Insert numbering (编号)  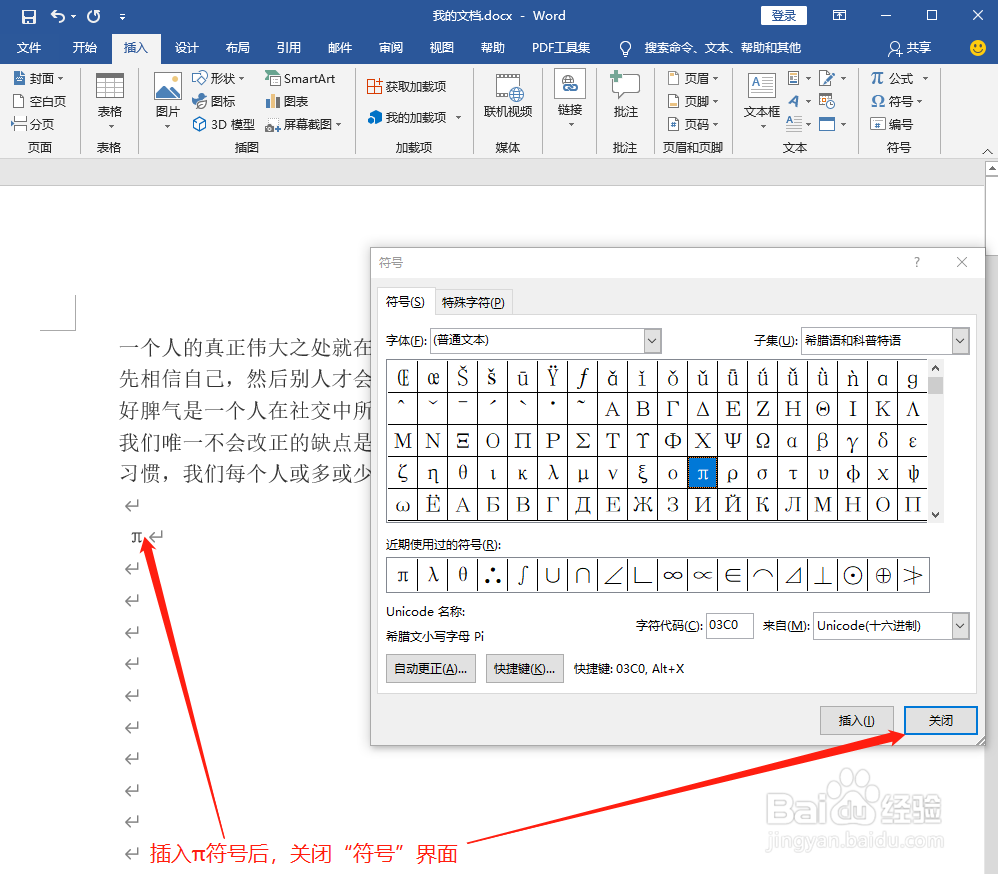[892, 124]
